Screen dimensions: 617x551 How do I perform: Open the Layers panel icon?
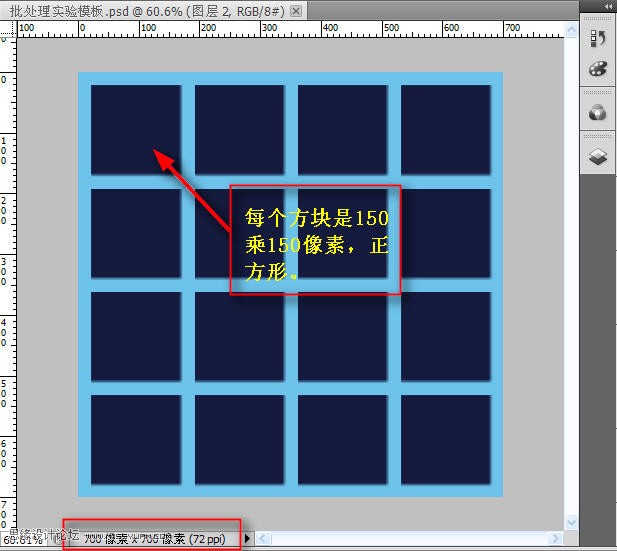598,157
